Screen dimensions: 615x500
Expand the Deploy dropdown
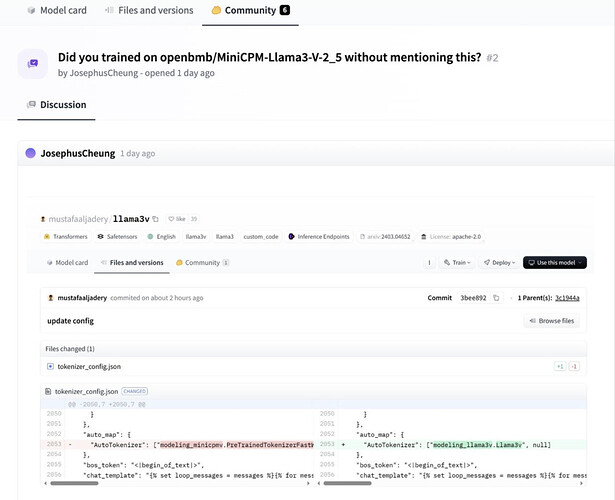pyautogui.click(x=500, y=262)
